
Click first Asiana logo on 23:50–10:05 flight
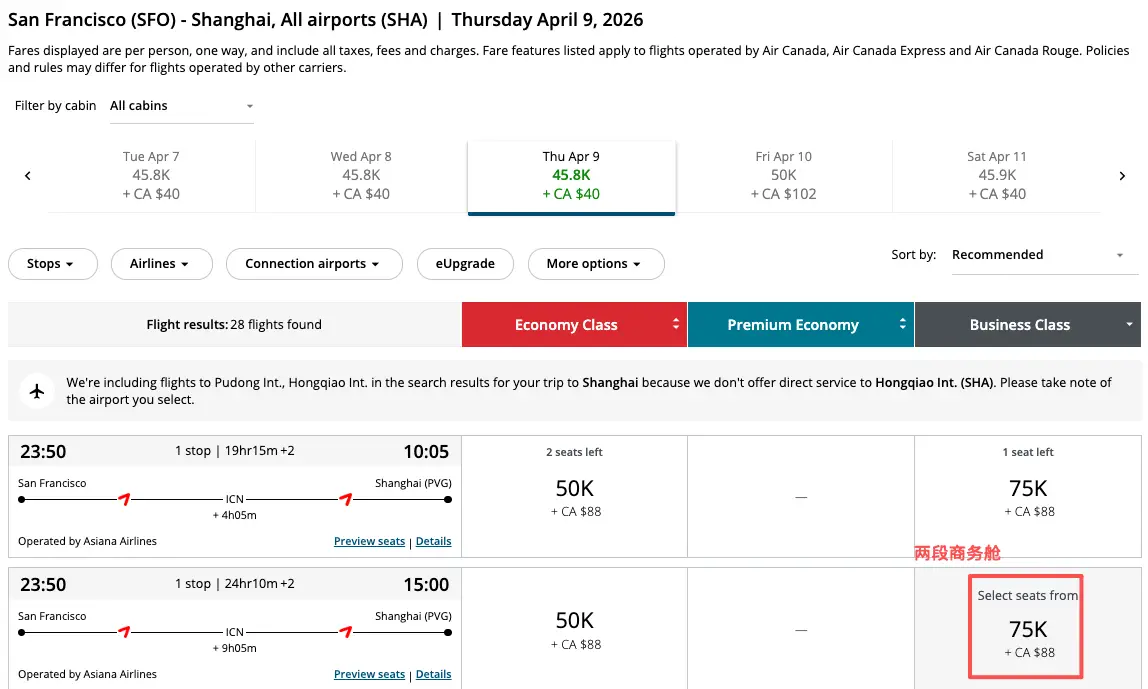pyautogui.click(x=124, y=498)
